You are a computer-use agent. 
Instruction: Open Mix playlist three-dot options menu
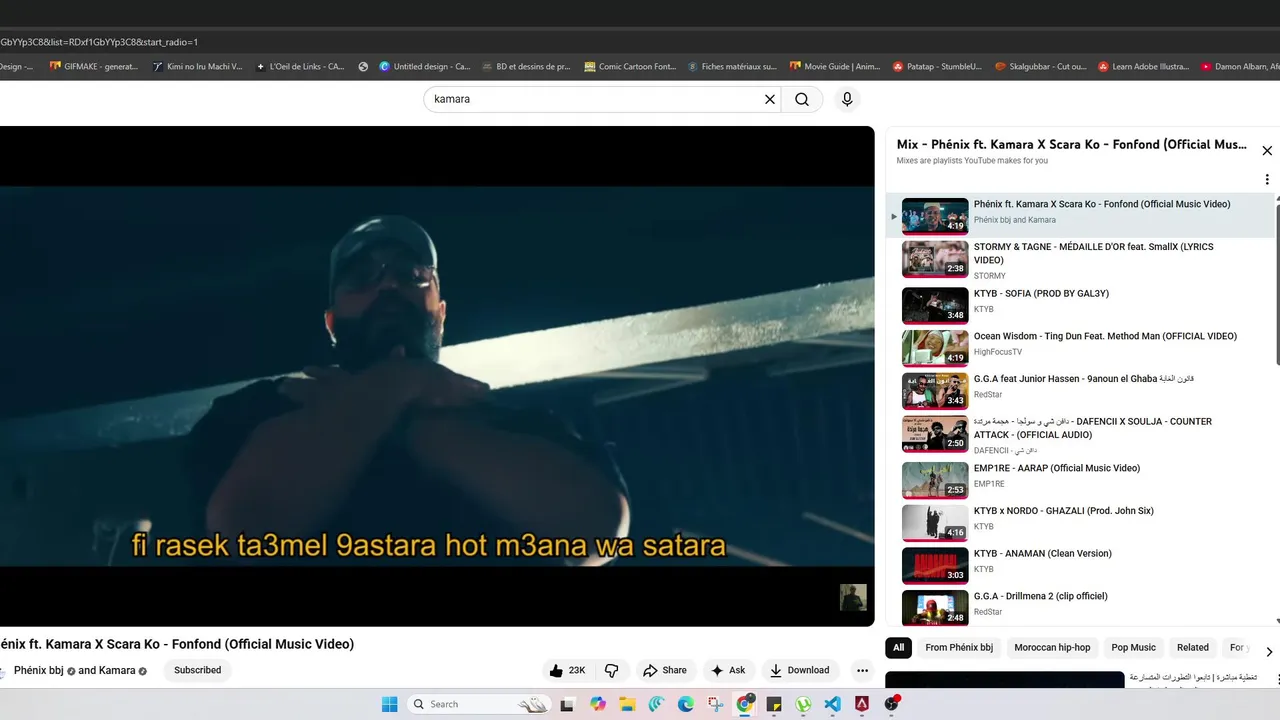(1267, 180)
